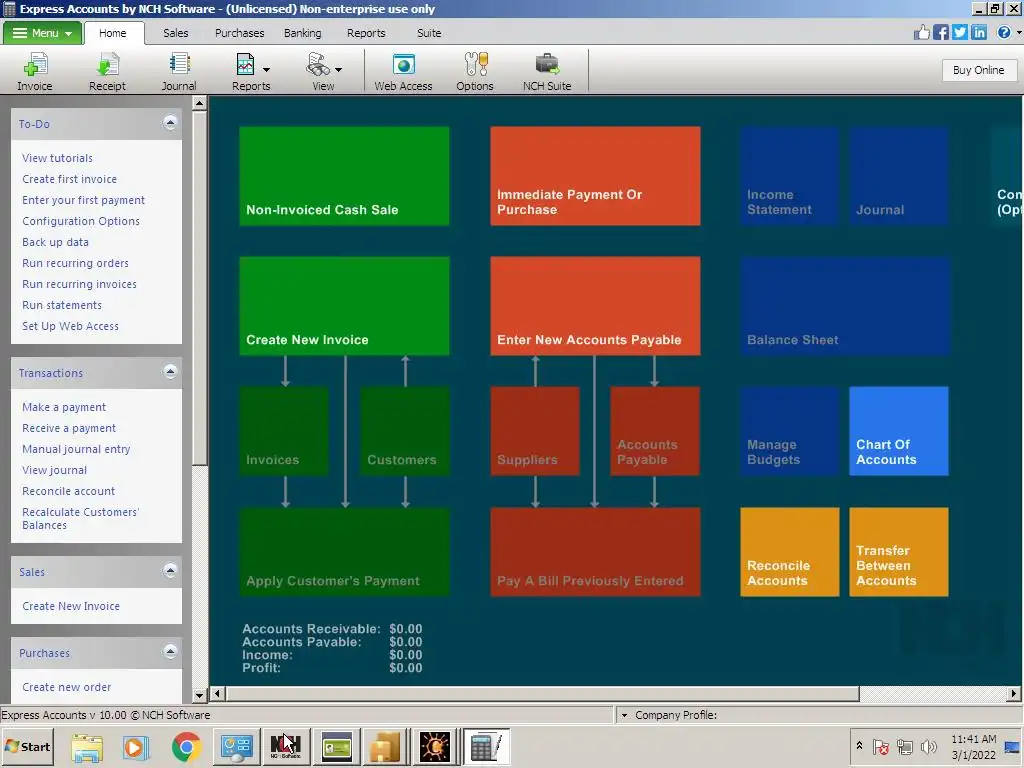Switch to the Purchases tab
Screen dimensions: 1024x768
point(240,33)
